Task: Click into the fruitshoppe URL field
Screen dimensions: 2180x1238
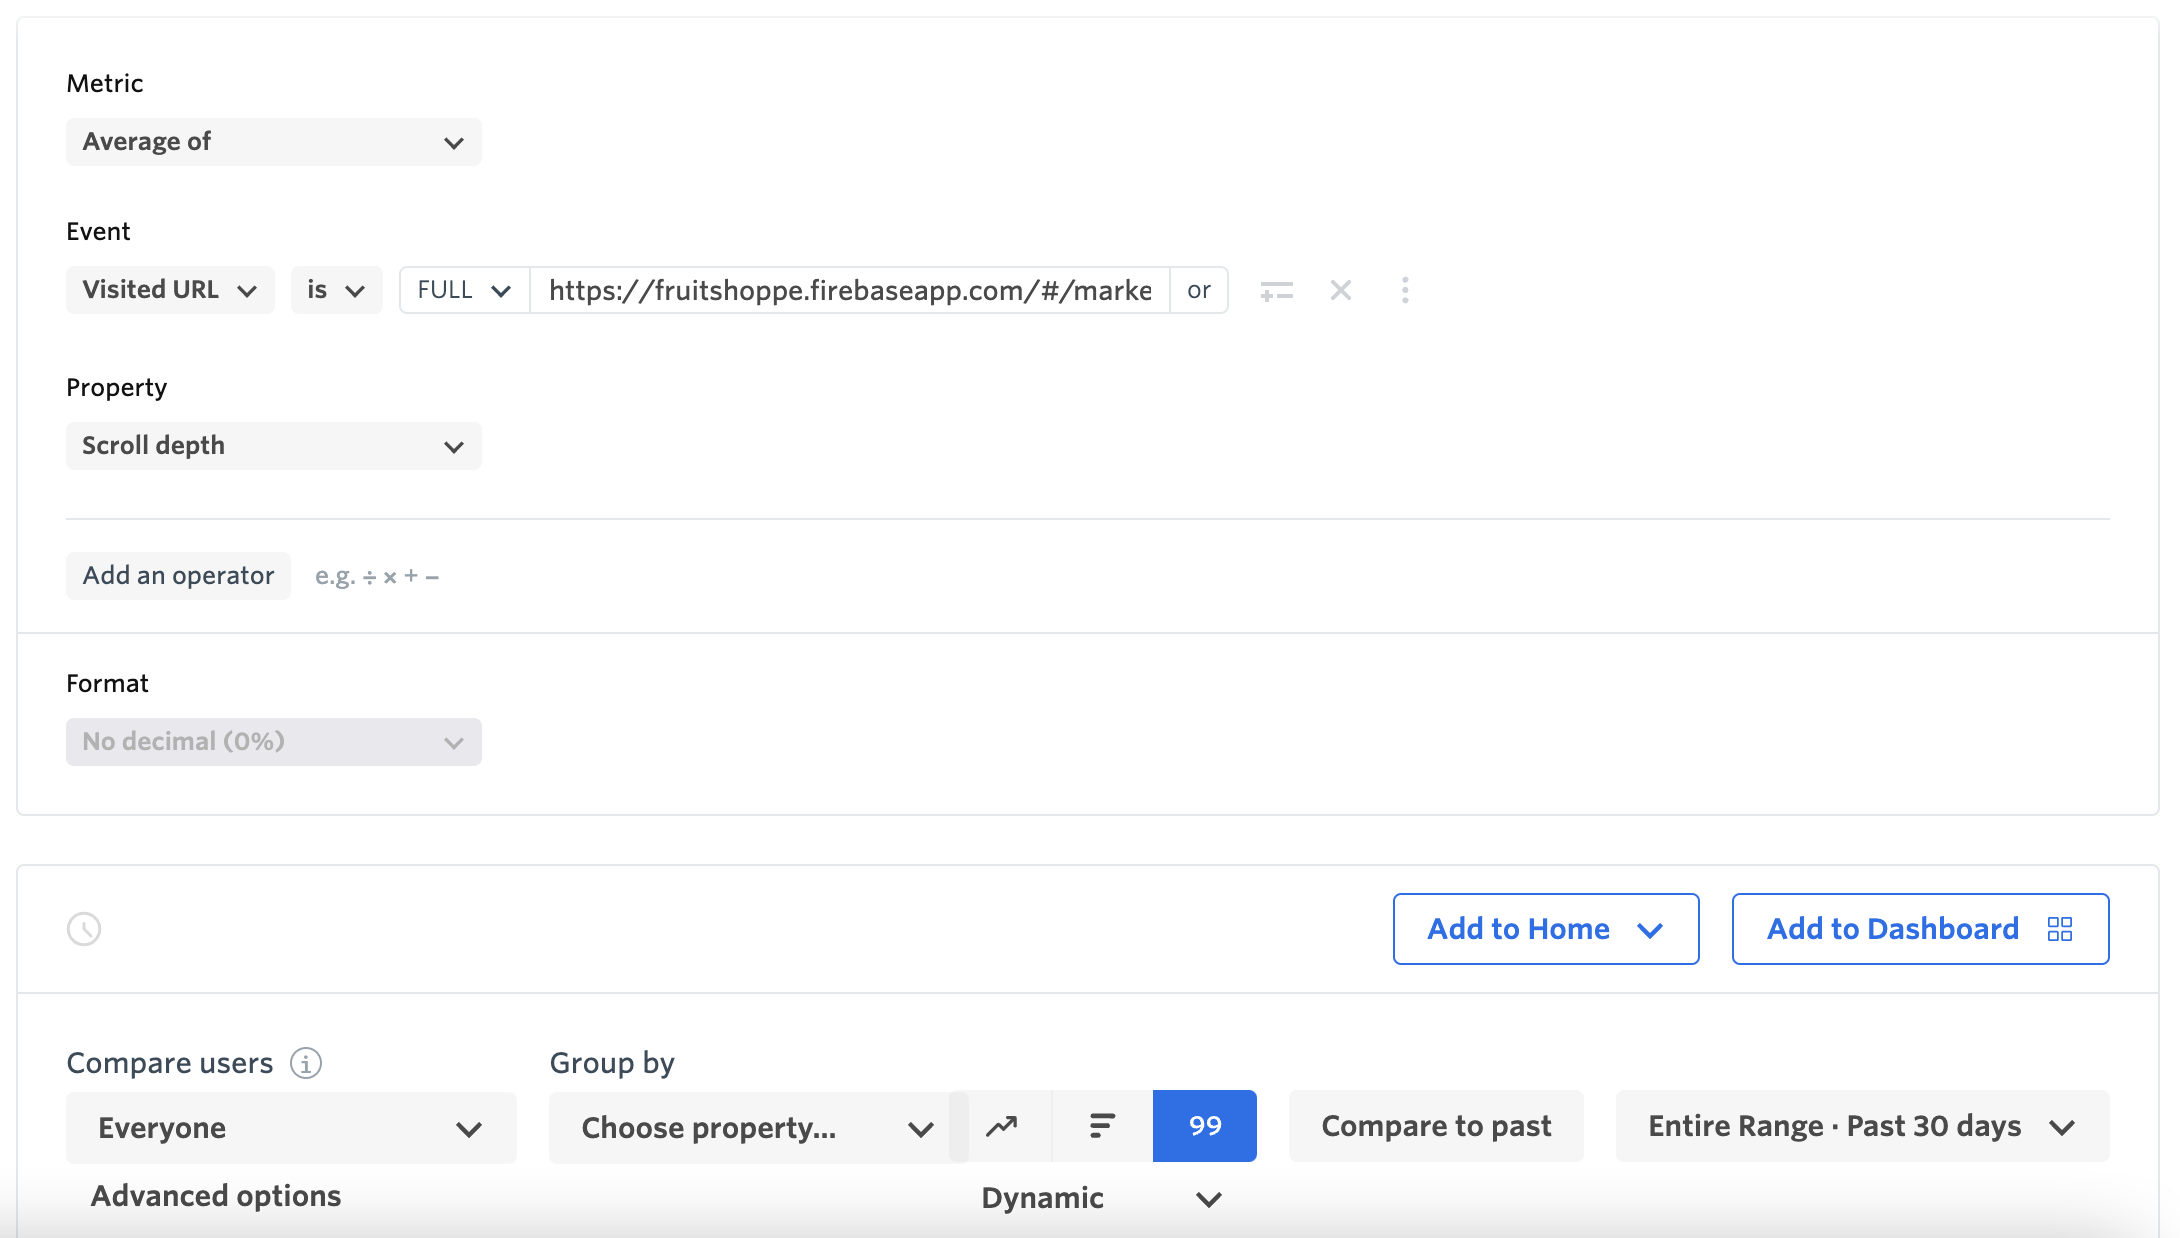Action: (x=849, y=290)
